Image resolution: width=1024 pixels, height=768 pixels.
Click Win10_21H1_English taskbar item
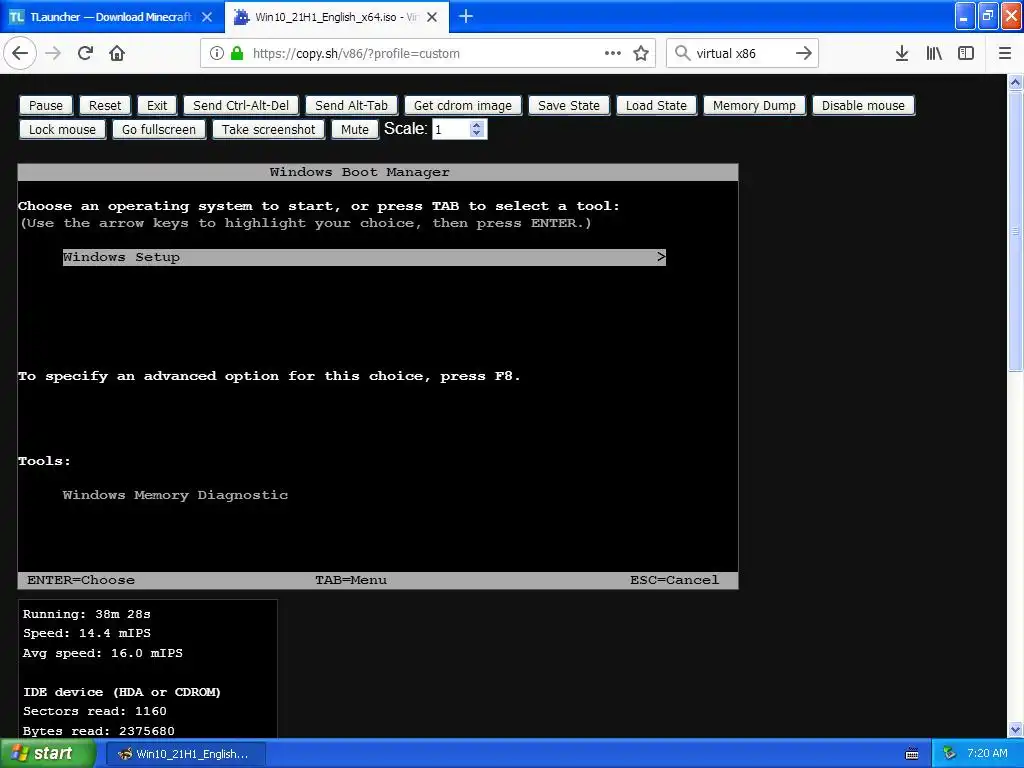[185, 754]
